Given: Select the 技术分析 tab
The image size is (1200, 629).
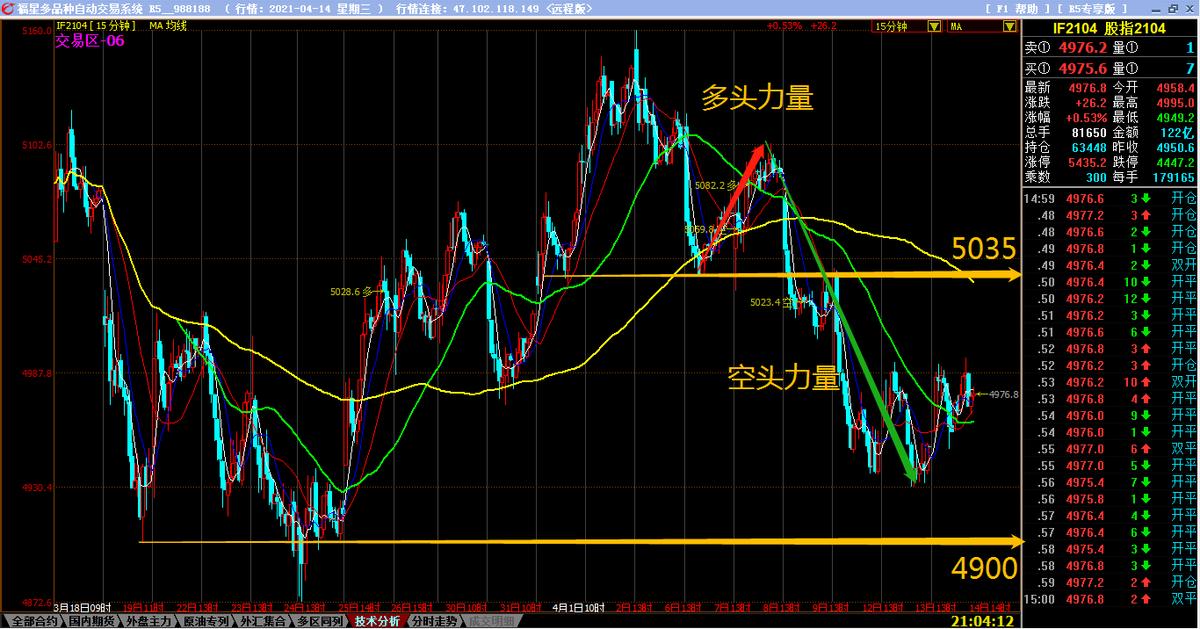Looking at the screenshot, I should click(x=380, y=621).
